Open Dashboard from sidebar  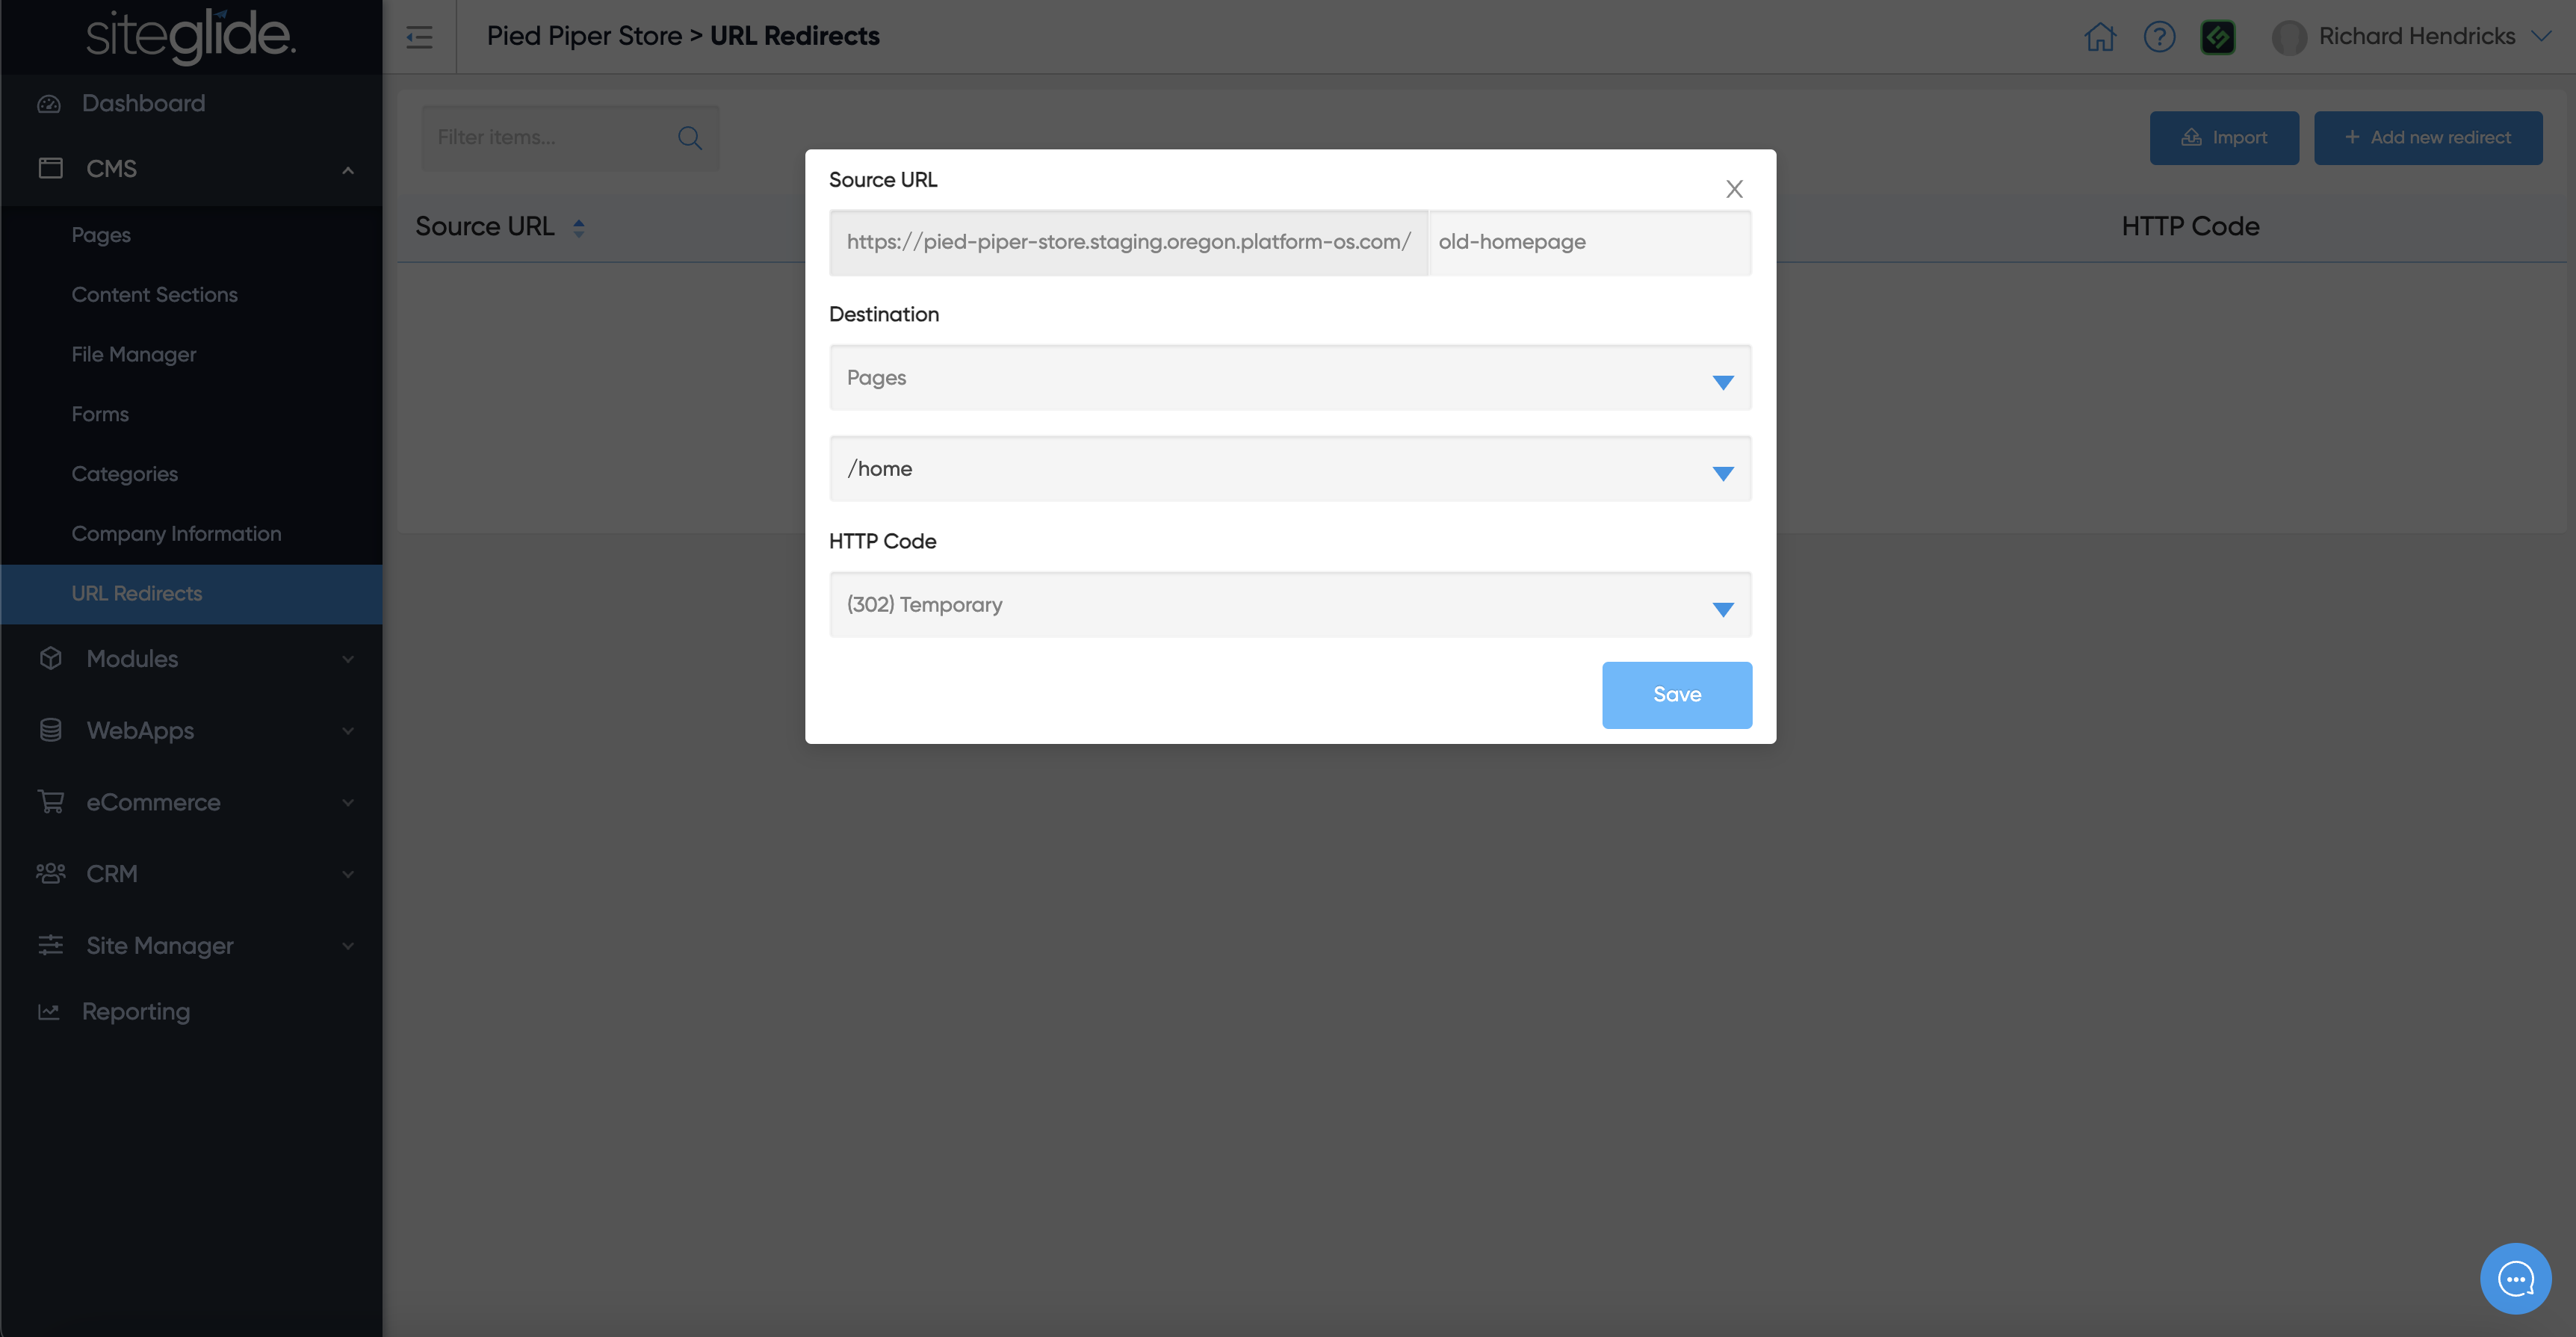point(143,103)
